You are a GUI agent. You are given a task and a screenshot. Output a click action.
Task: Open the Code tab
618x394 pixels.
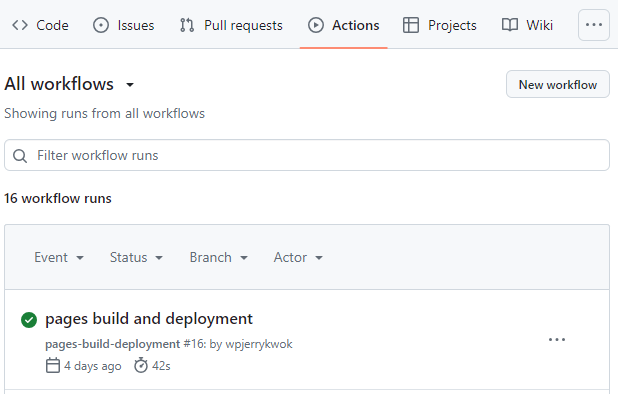tap(40, 25)
